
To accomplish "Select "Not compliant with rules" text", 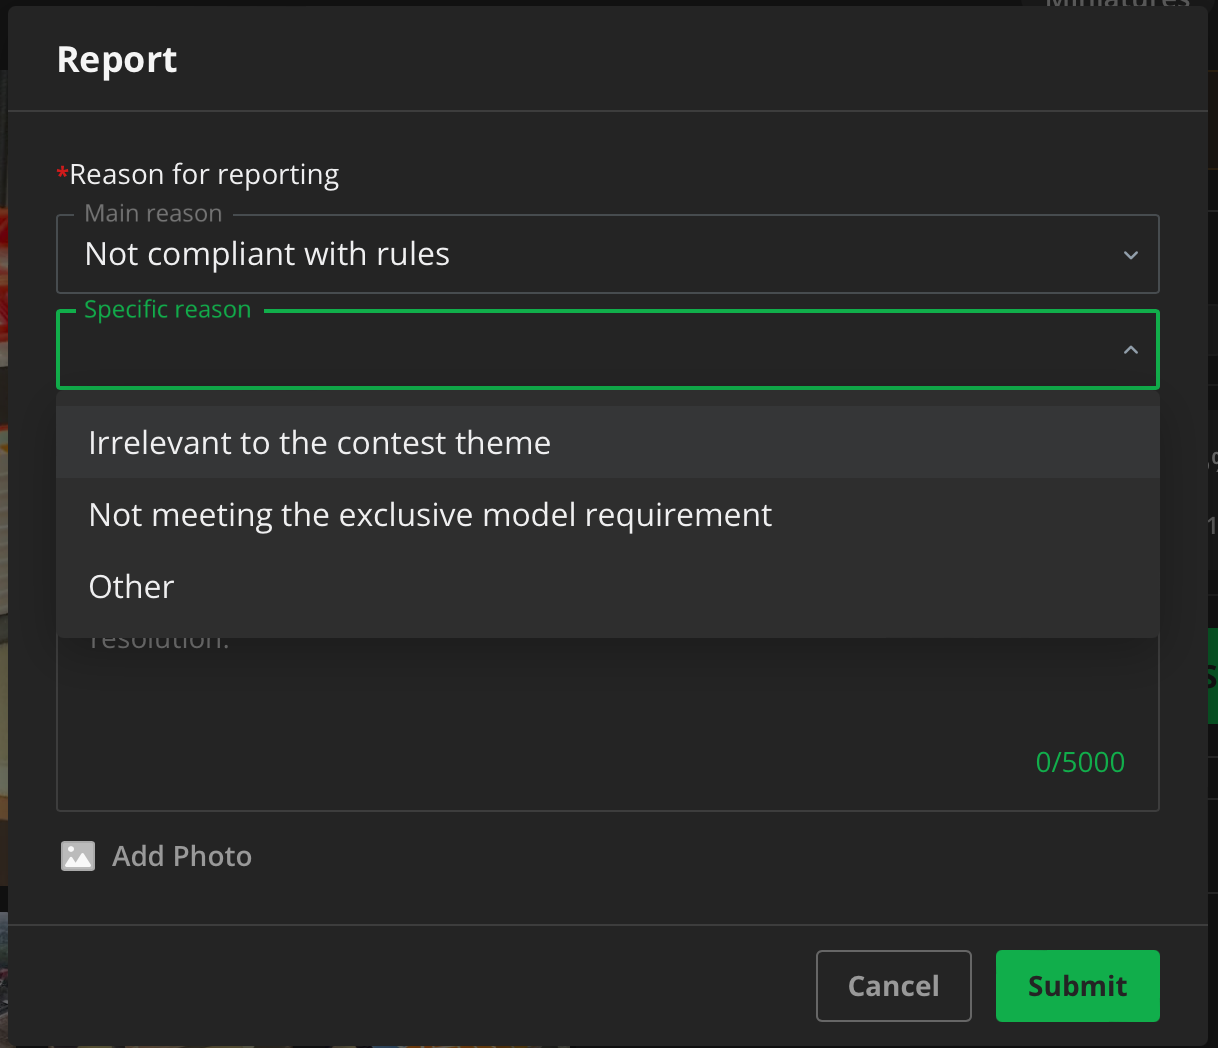I will coord(267,255).
